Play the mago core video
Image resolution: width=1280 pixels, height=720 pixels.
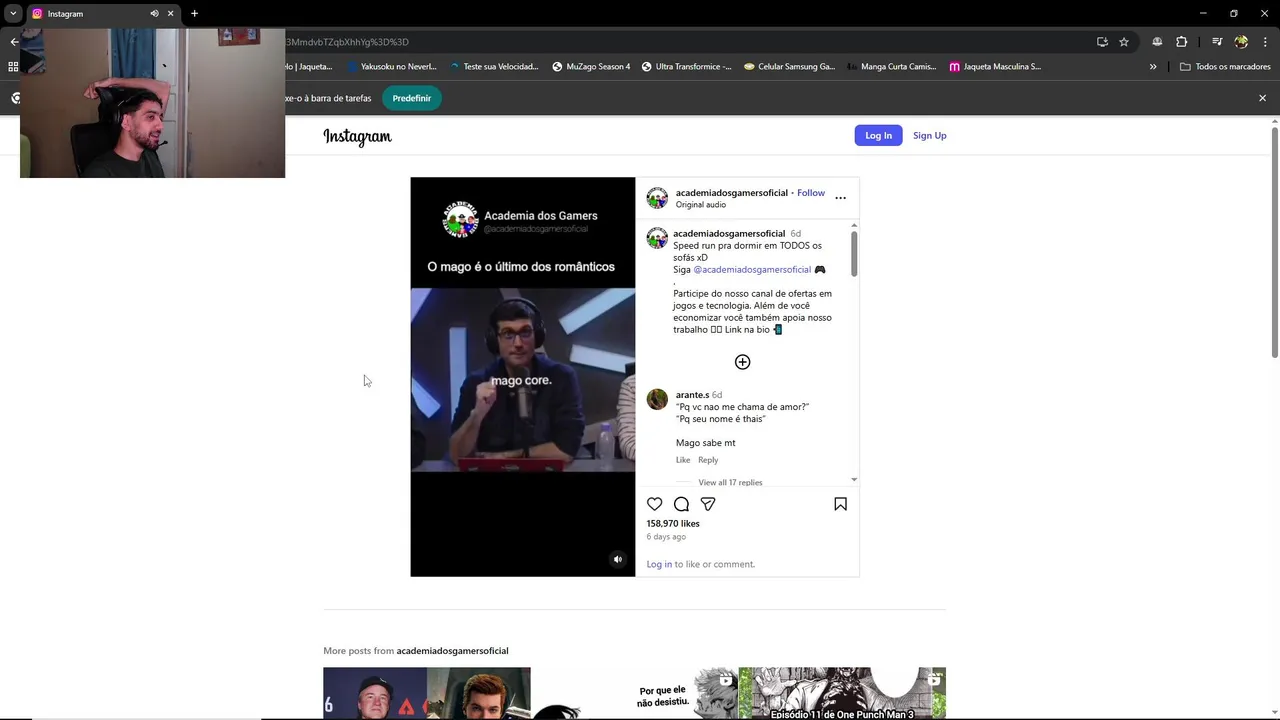tap(523, 377)
